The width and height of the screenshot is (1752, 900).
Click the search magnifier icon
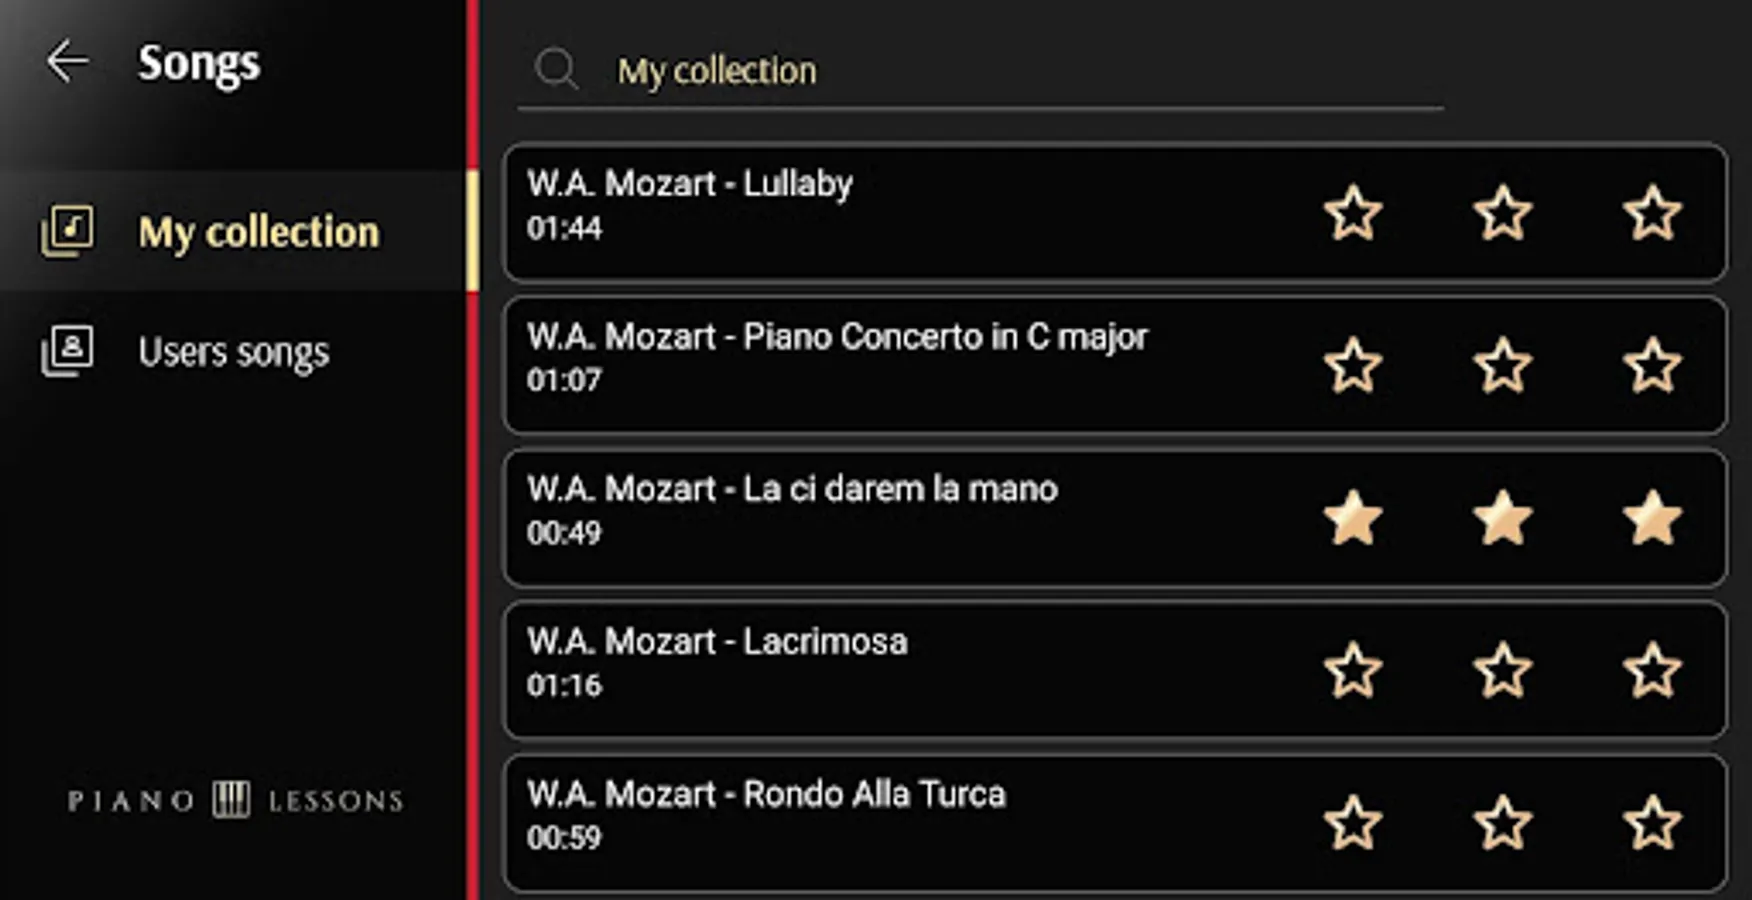coord(557,70)
